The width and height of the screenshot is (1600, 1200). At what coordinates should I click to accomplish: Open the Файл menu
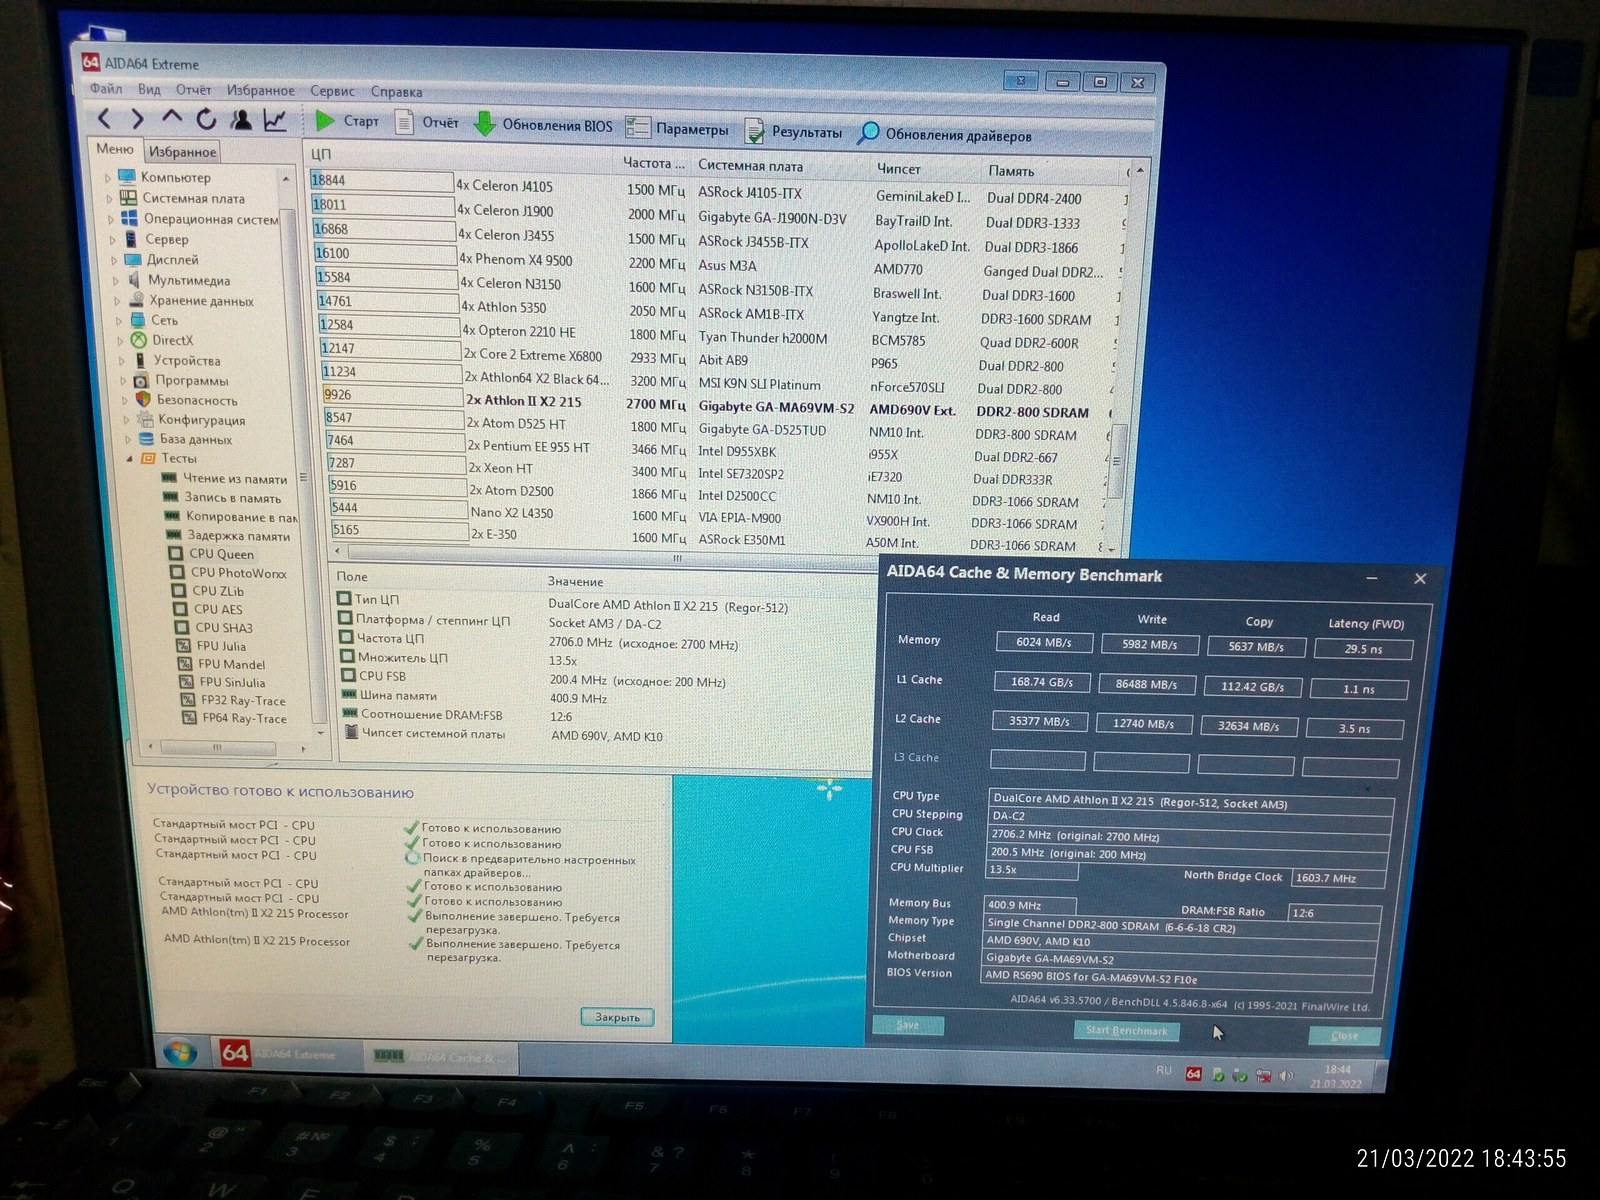(106, 88)
